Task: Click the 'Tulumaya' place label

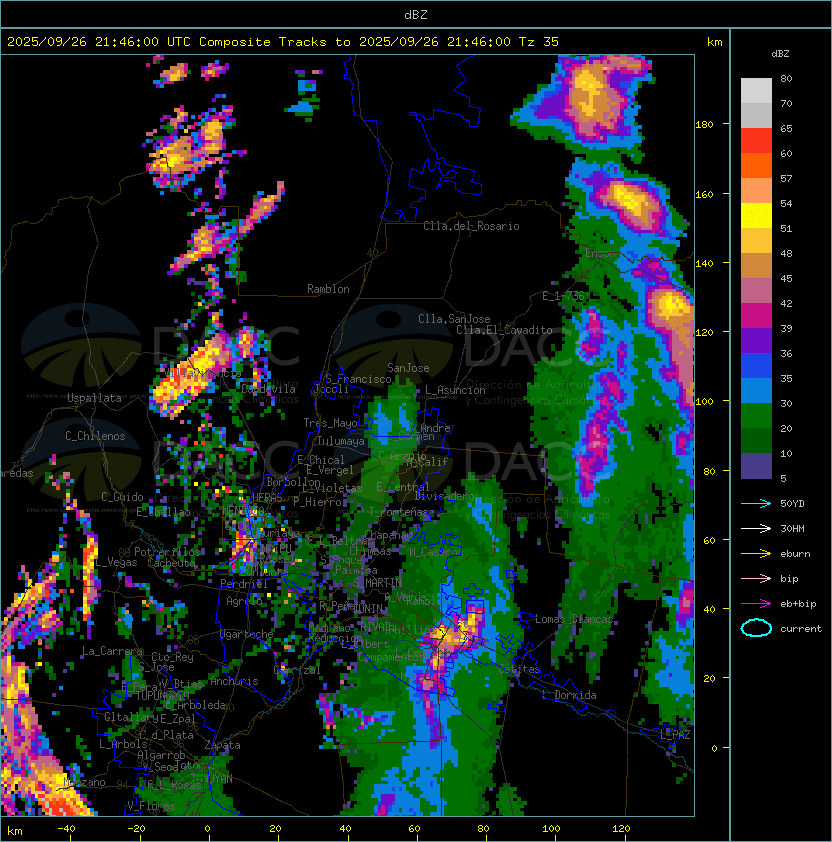Action: [341, 441]
